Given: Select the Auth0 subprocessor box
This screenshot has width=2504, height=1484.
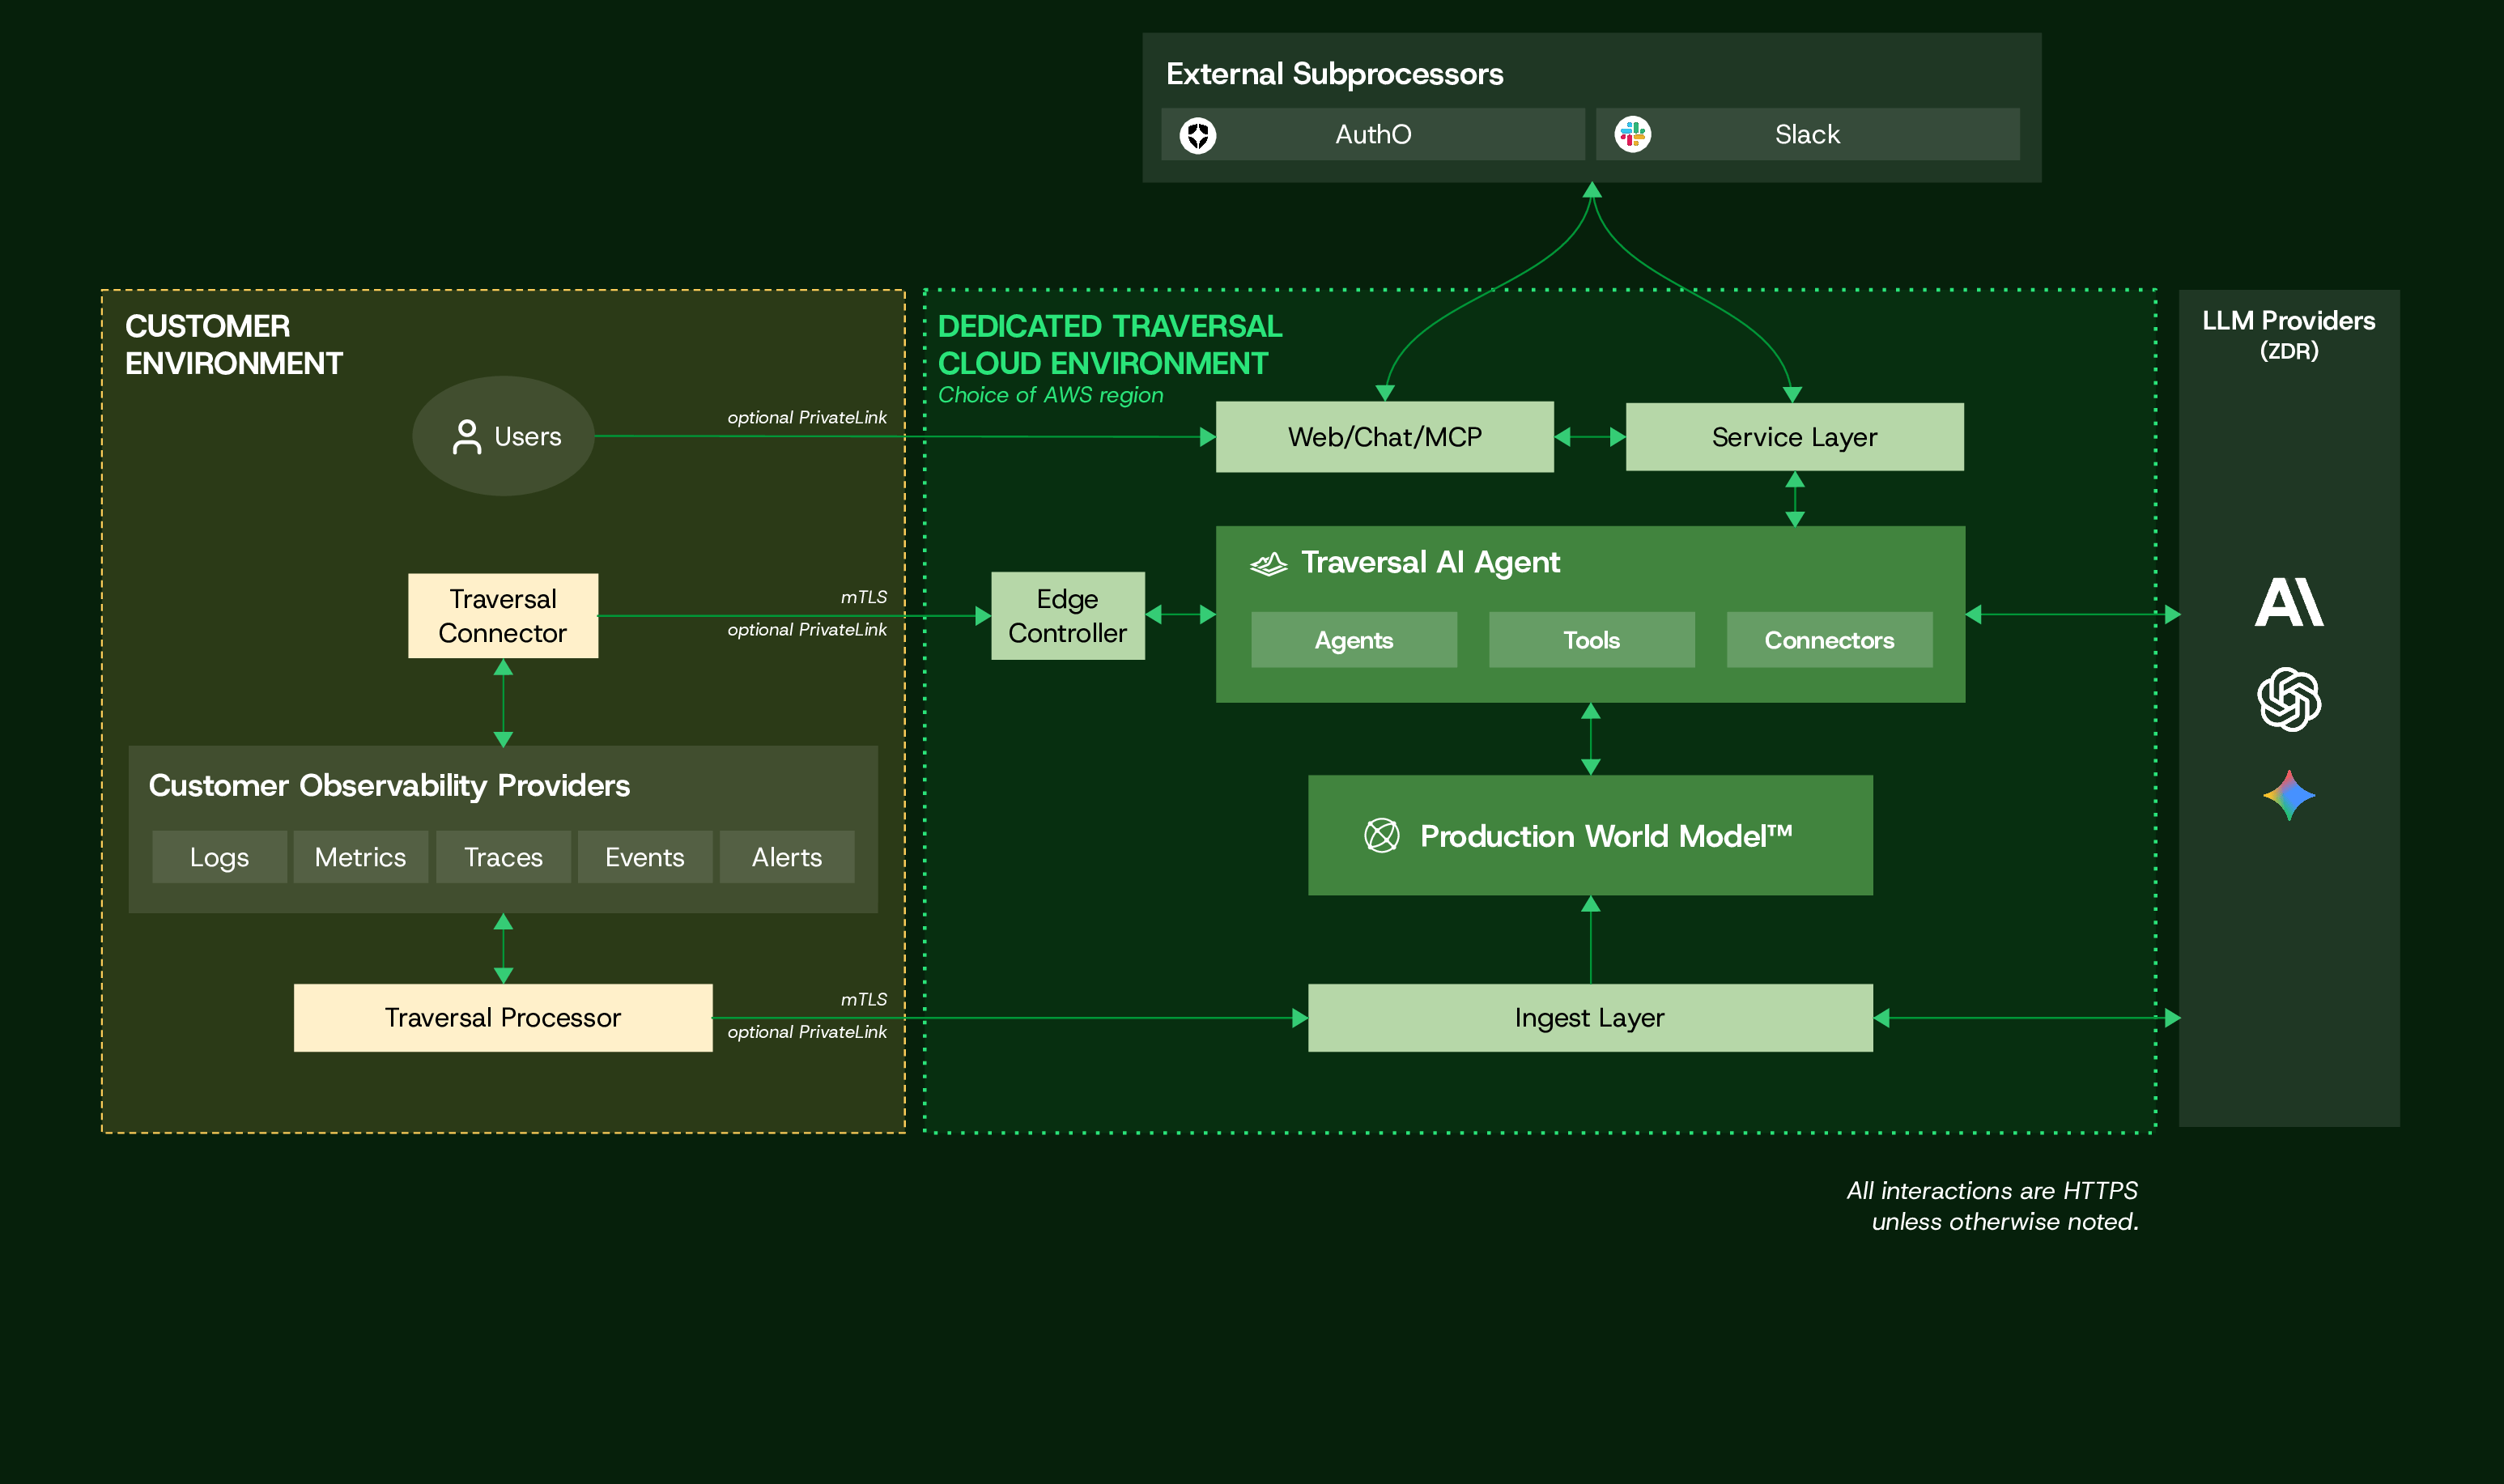Looking at the screenshot, I should (x=1372, y=134).
